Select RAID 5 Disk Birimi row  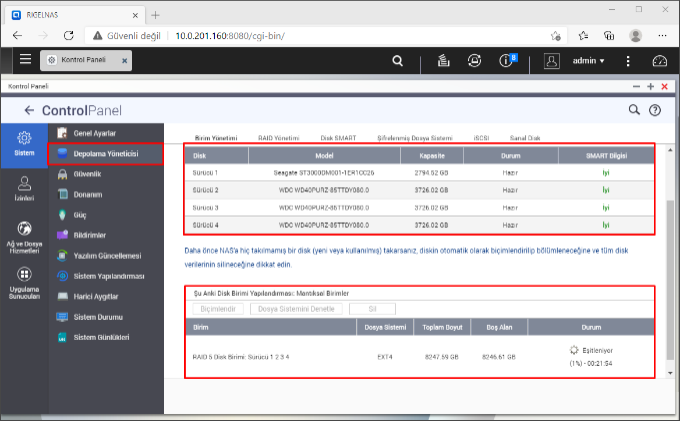419,357
